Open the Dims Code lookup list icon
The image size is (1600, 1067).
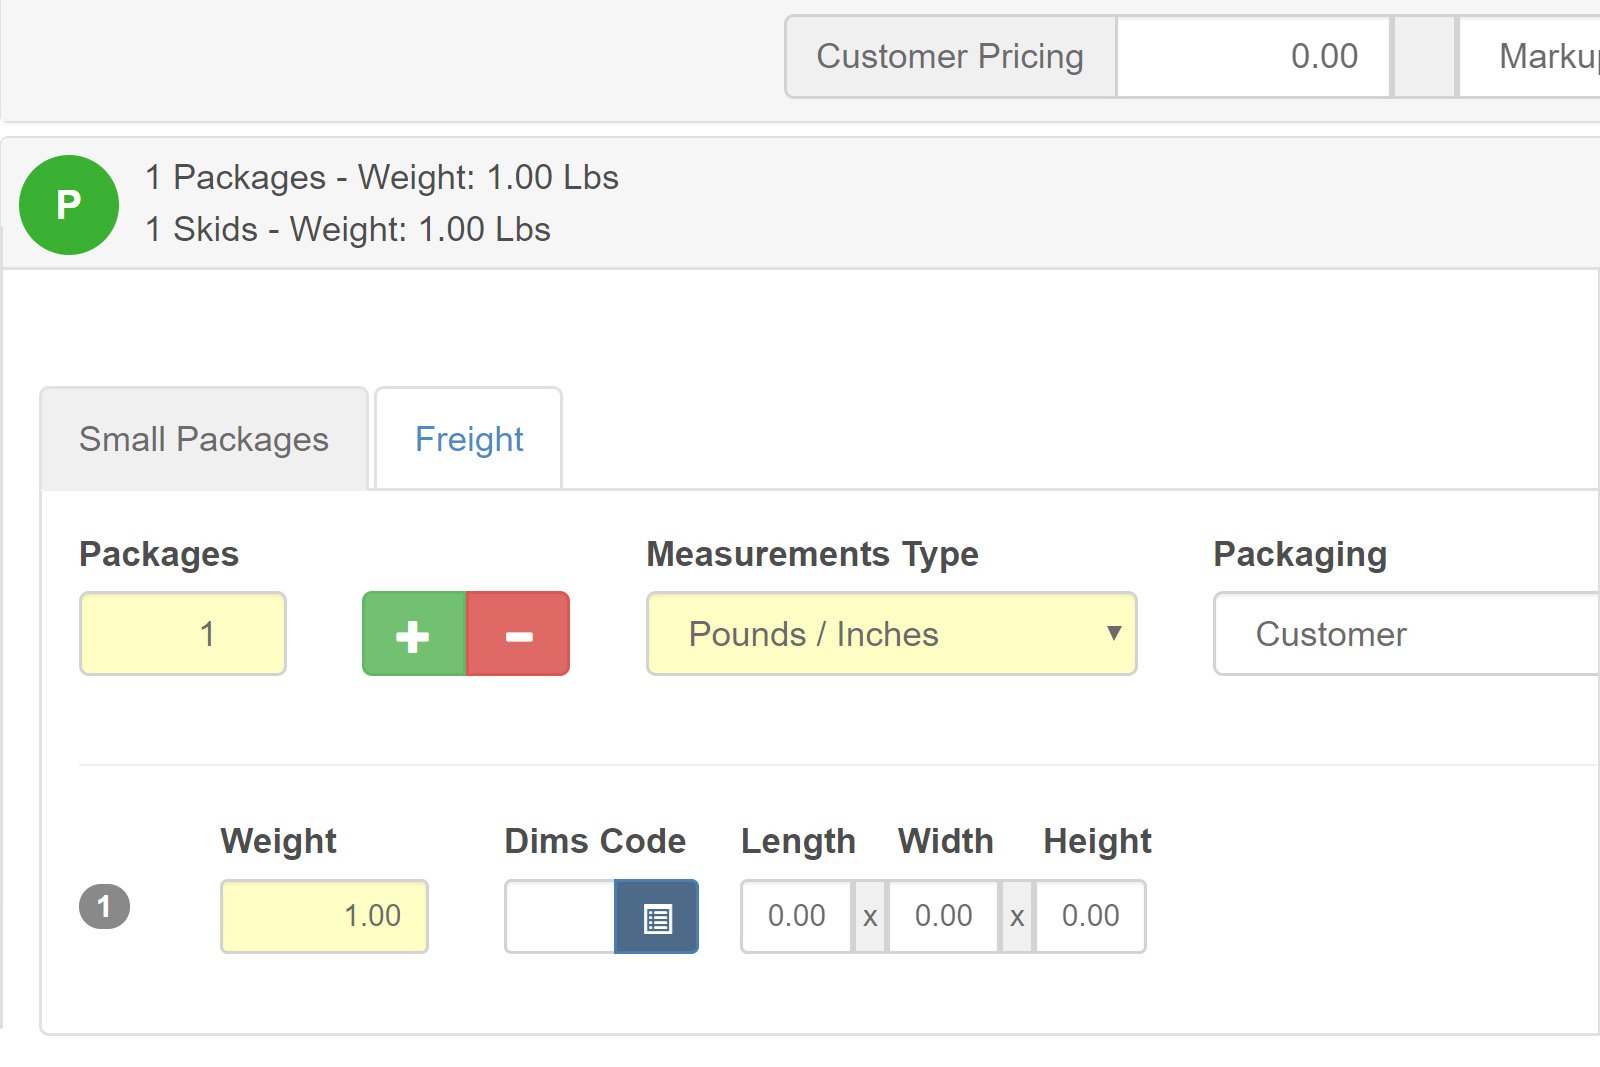[656, 917]
